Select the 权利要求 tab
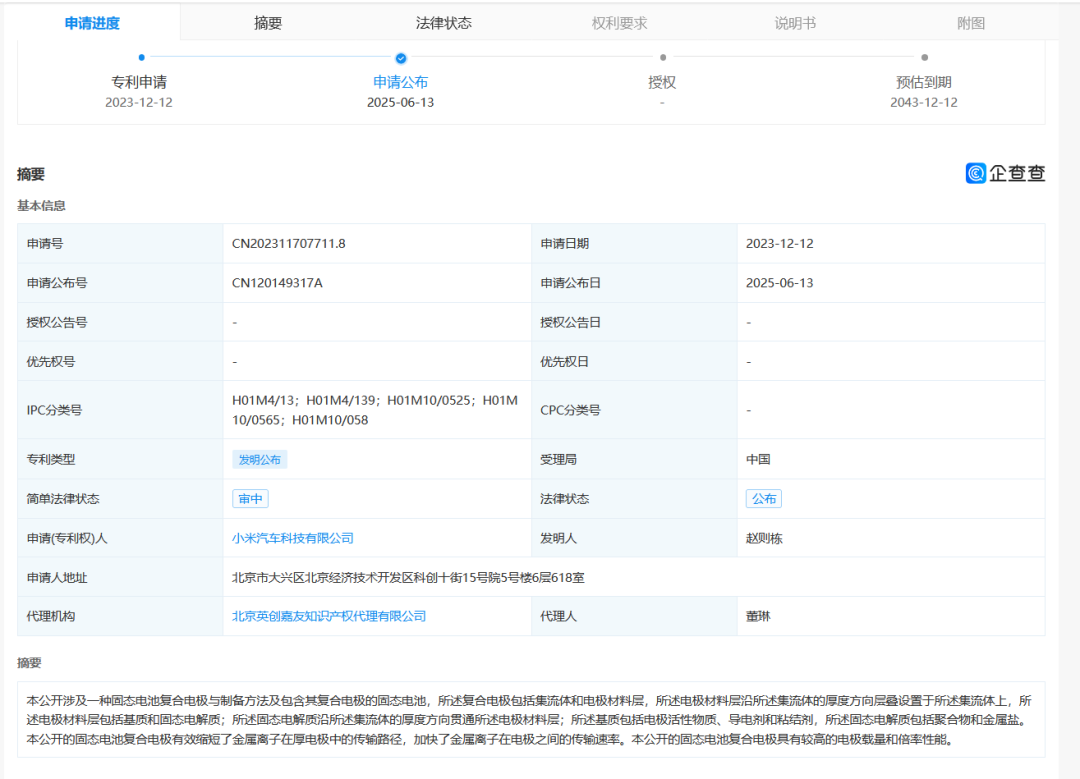The height and width of the screenshot is (779, 1080). [619, 23]
